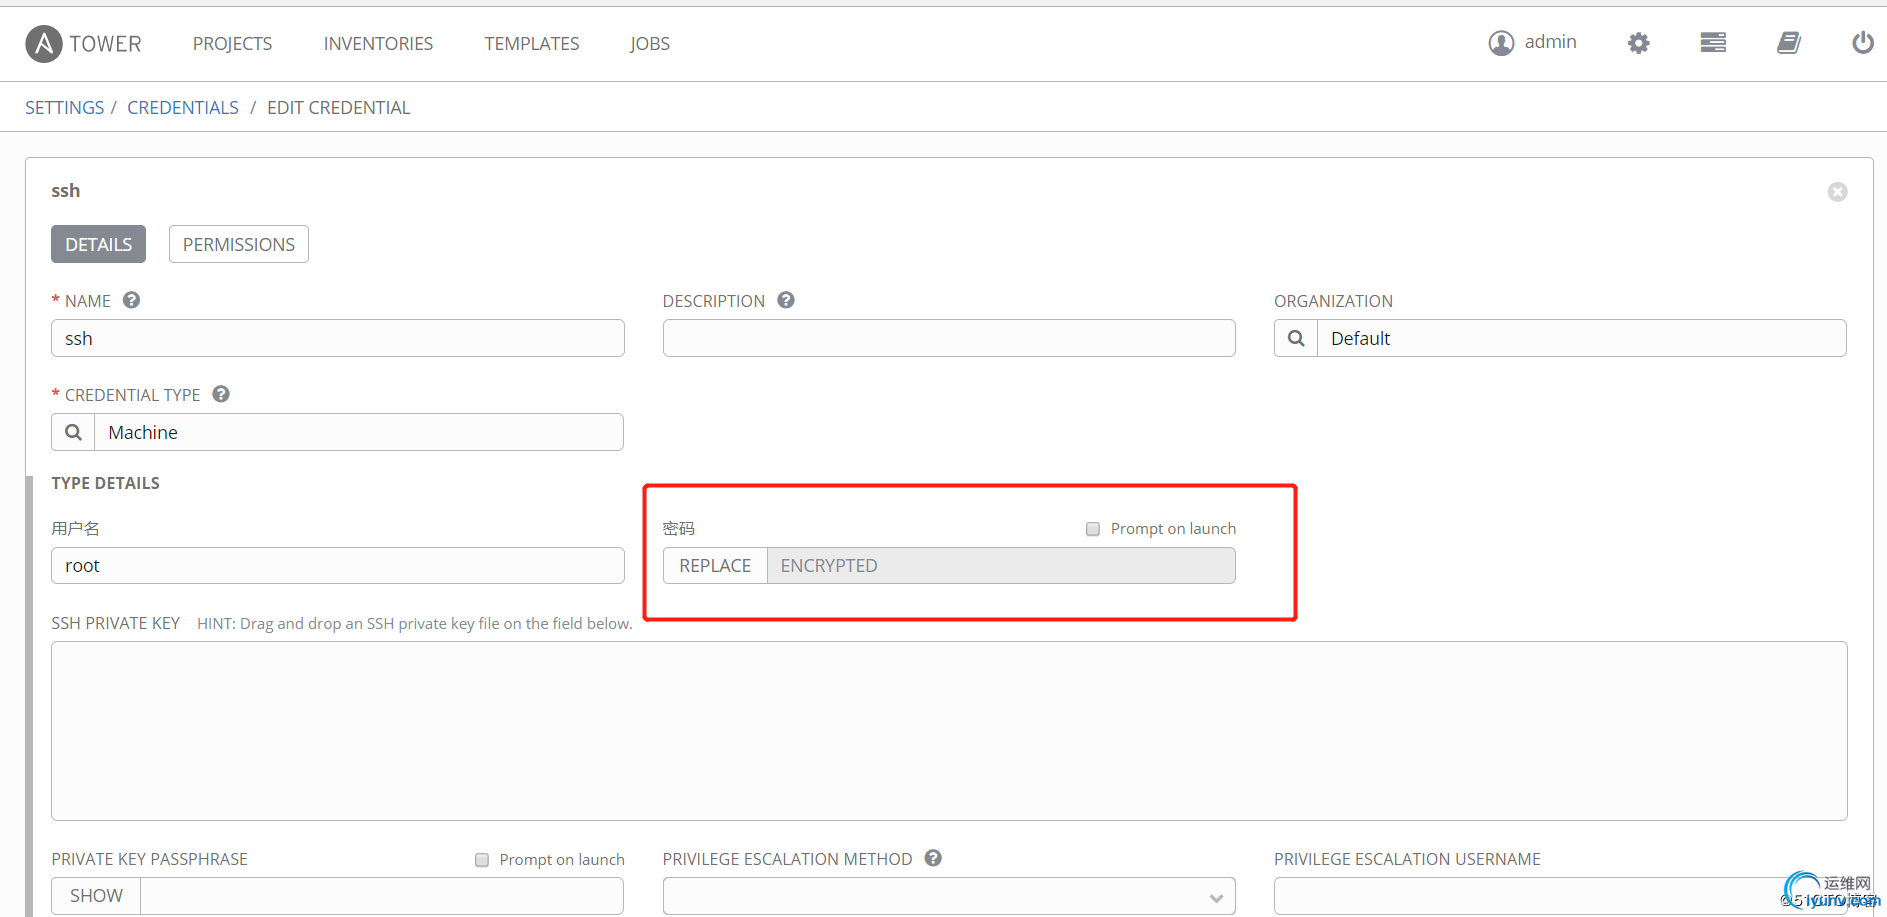Click the SSH private key drag-drop hint text

(x=415, y=624)
